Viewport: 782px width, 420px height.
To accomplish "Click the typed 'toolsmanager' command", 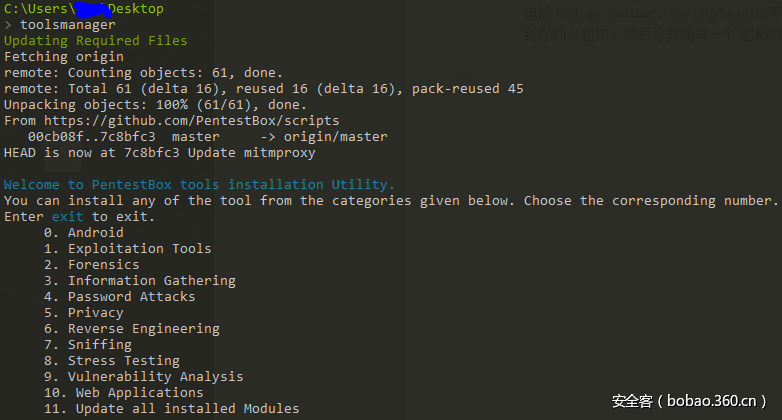I will point(68,25).
